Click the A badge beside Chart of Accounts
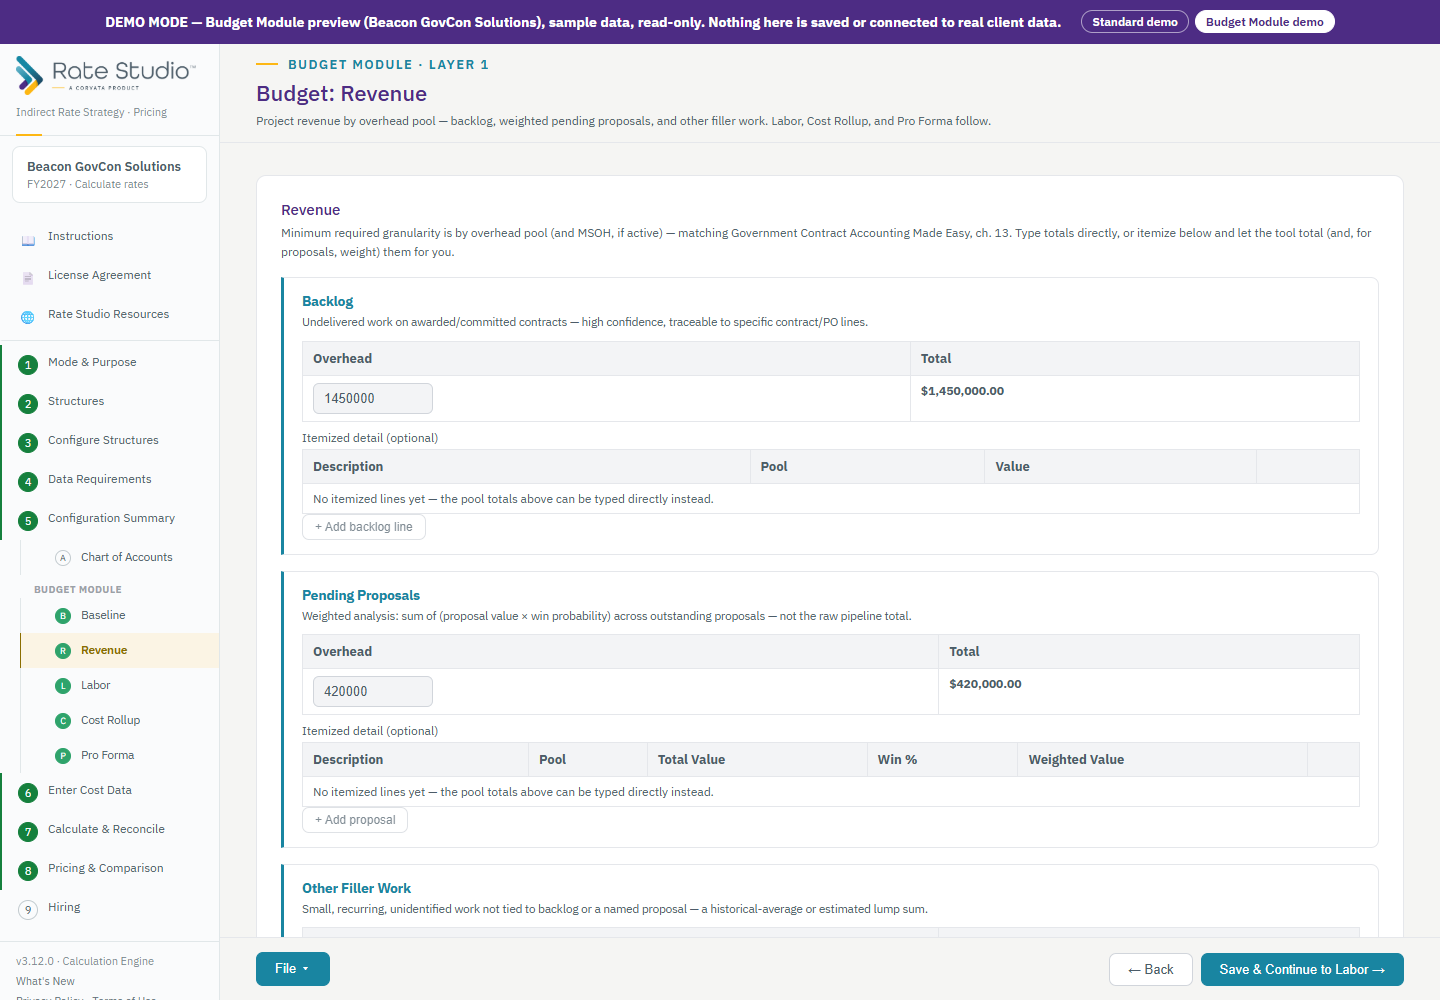 [x=63, y=558]
